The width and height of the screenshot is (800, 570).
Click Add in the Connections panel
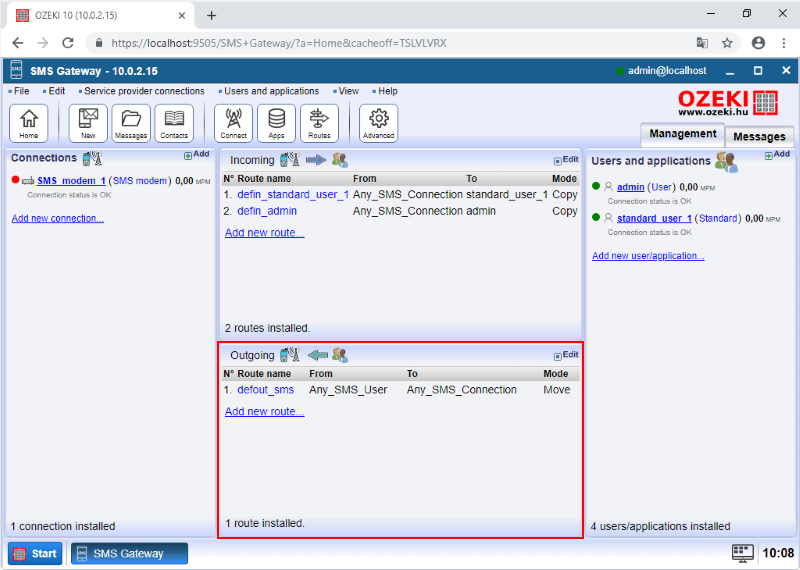pos(197,155)
